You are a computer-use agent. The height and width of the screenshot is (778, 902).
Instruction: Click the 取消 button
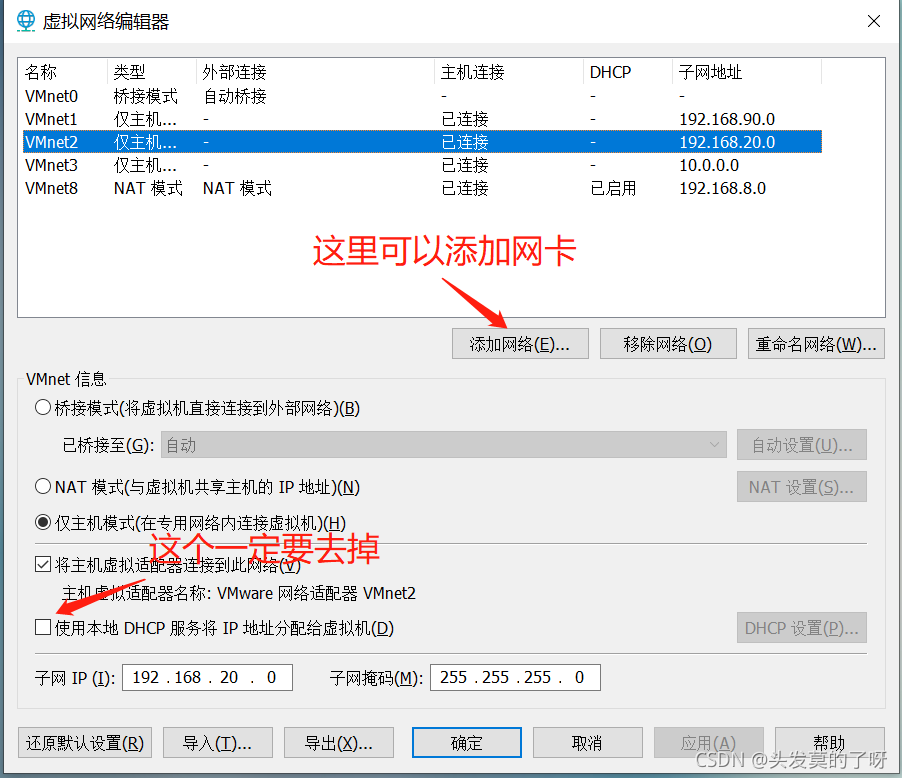point(587,743)
